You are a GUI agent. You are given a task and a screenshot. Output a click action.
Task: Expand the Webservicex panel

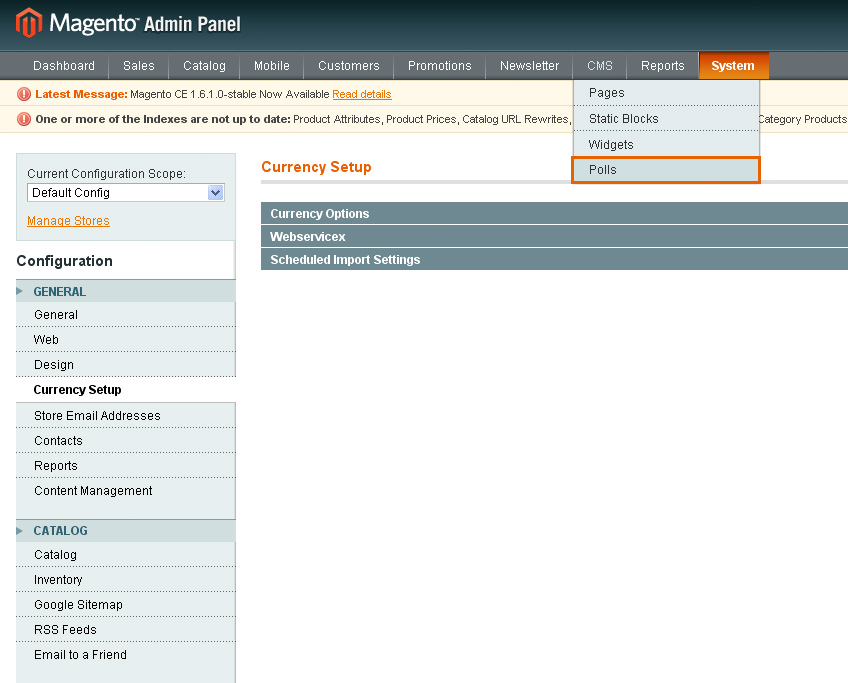(554, 236)
